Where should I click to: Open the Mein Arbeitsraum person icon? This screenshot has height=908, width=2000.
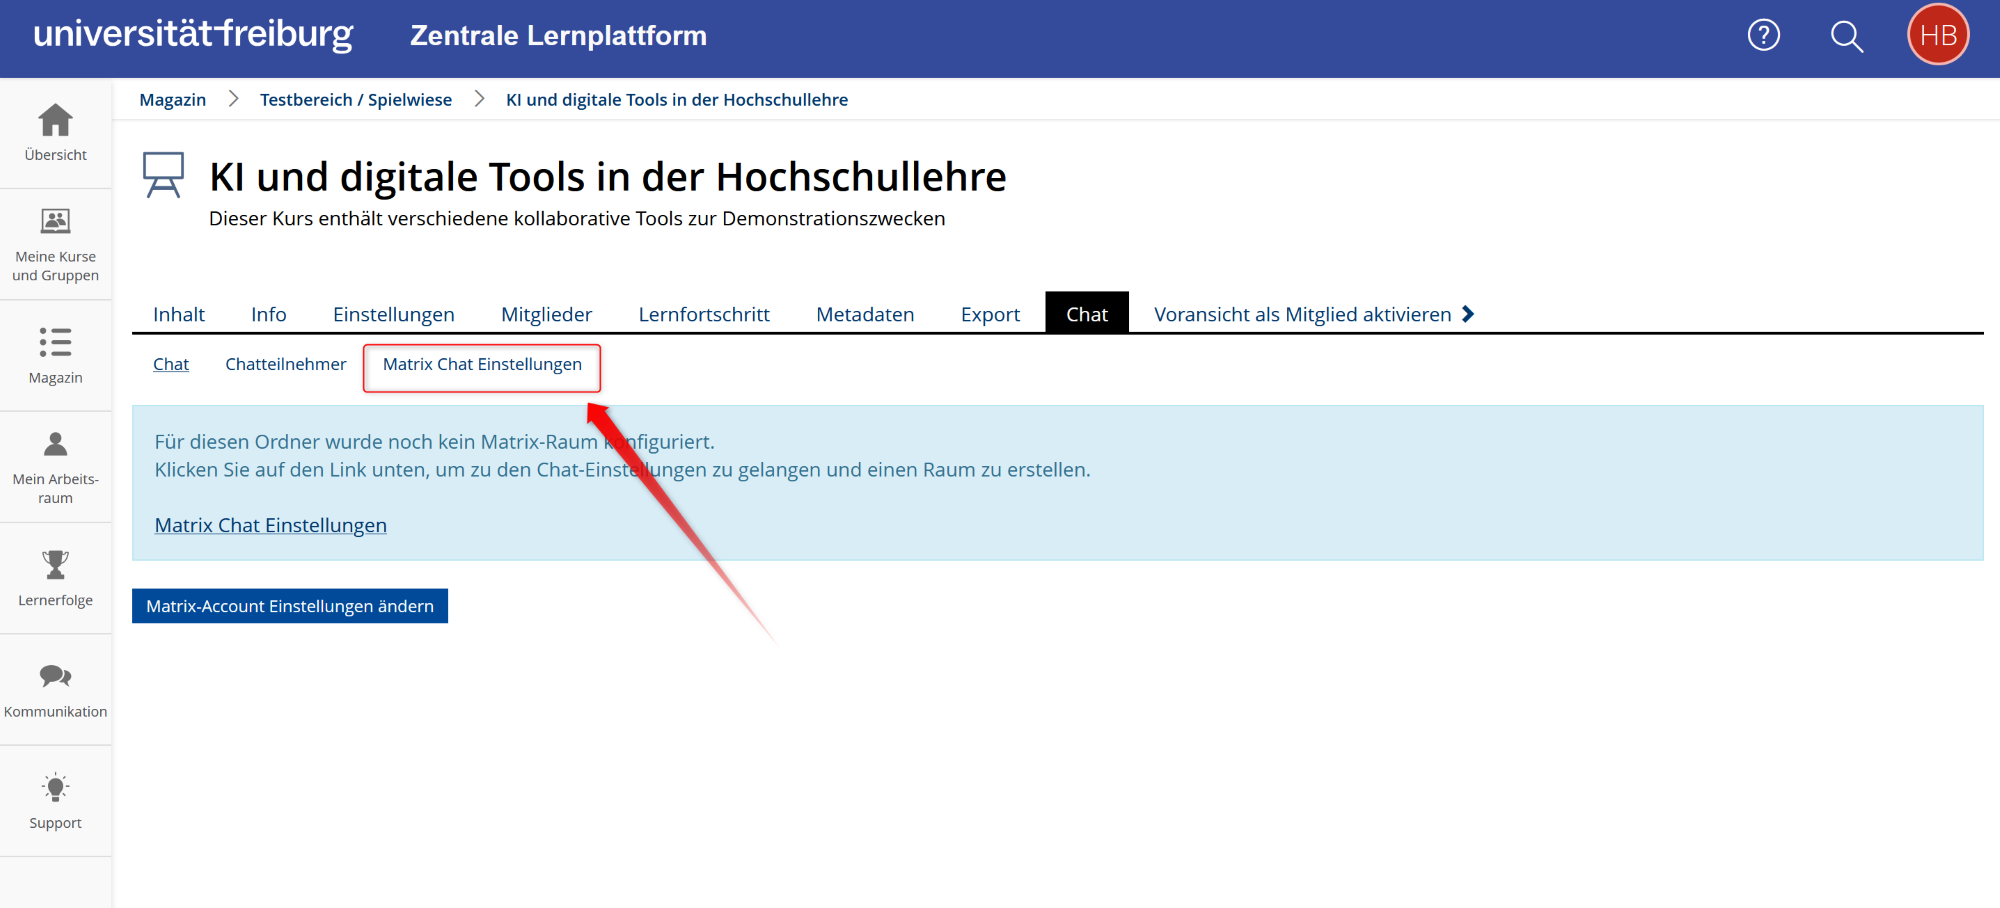55,445
